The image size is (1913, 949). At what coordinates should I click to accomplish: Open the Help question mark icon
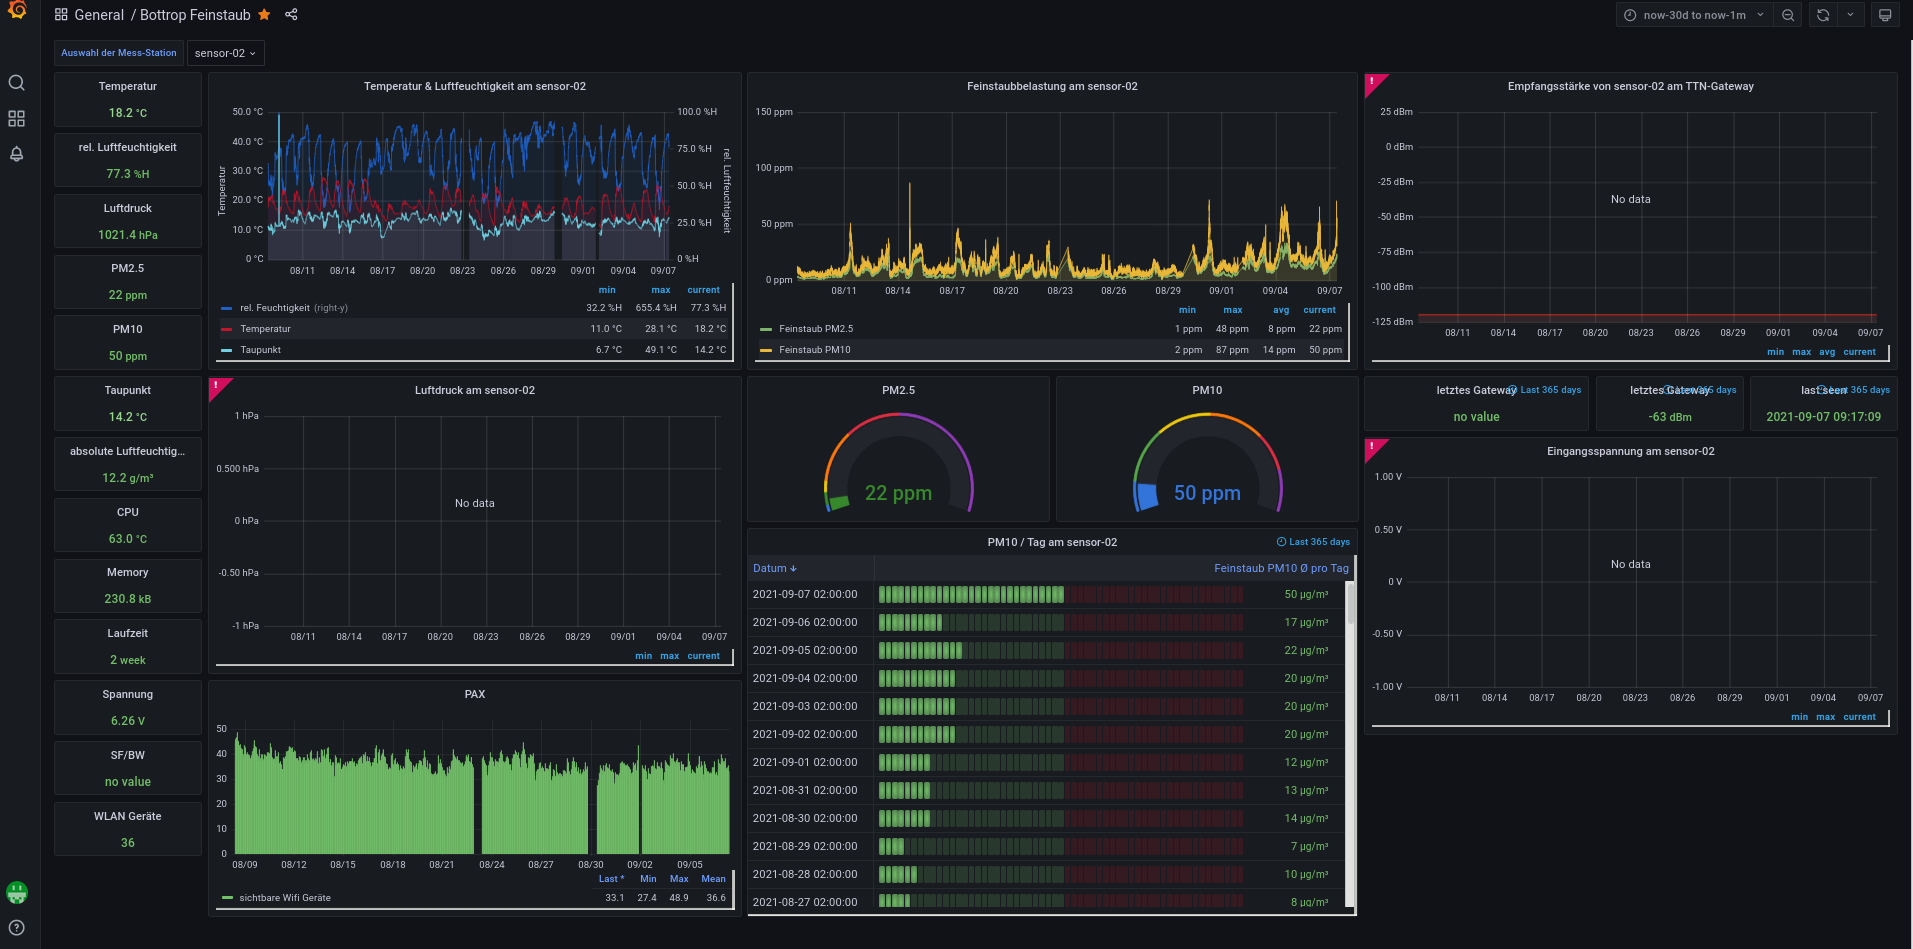pos(17,928)
